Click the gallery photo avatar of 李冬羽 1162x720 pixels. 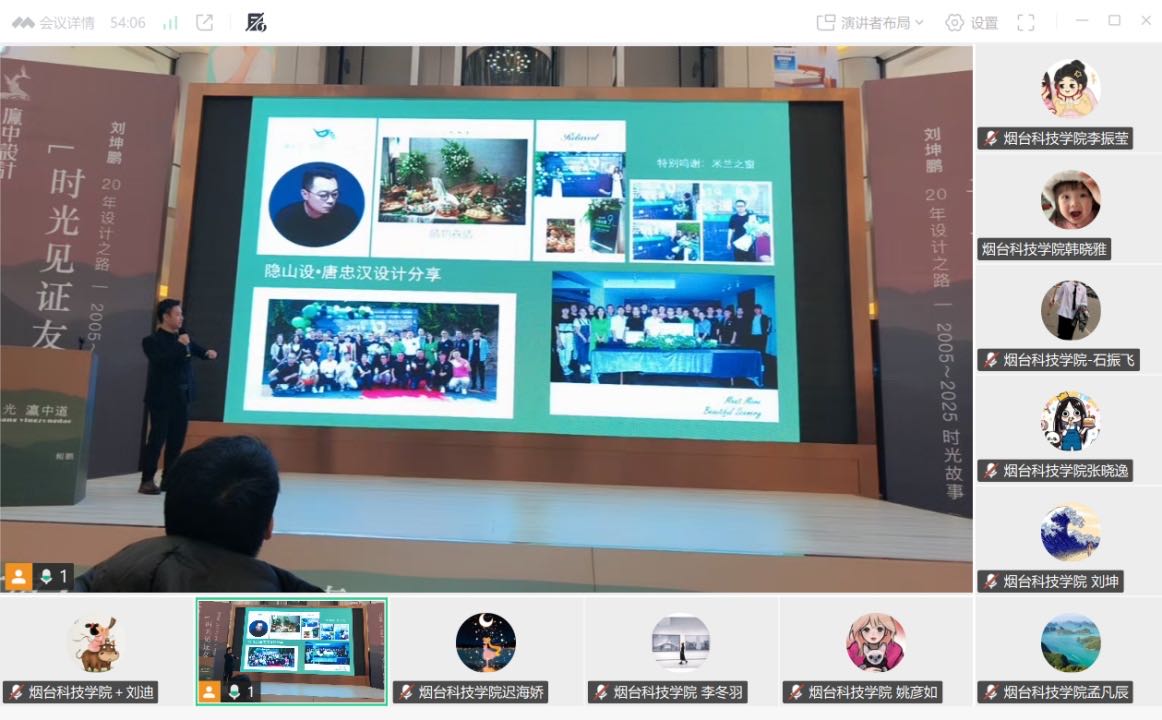tap(680, 643)
